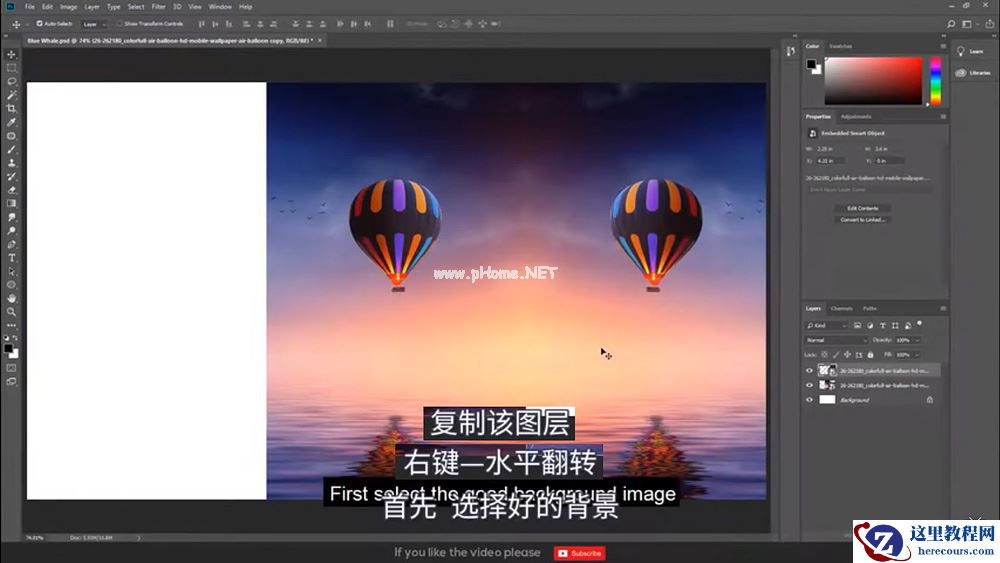
Task: Switch to the Channels tab
Action: click(841, 309)
